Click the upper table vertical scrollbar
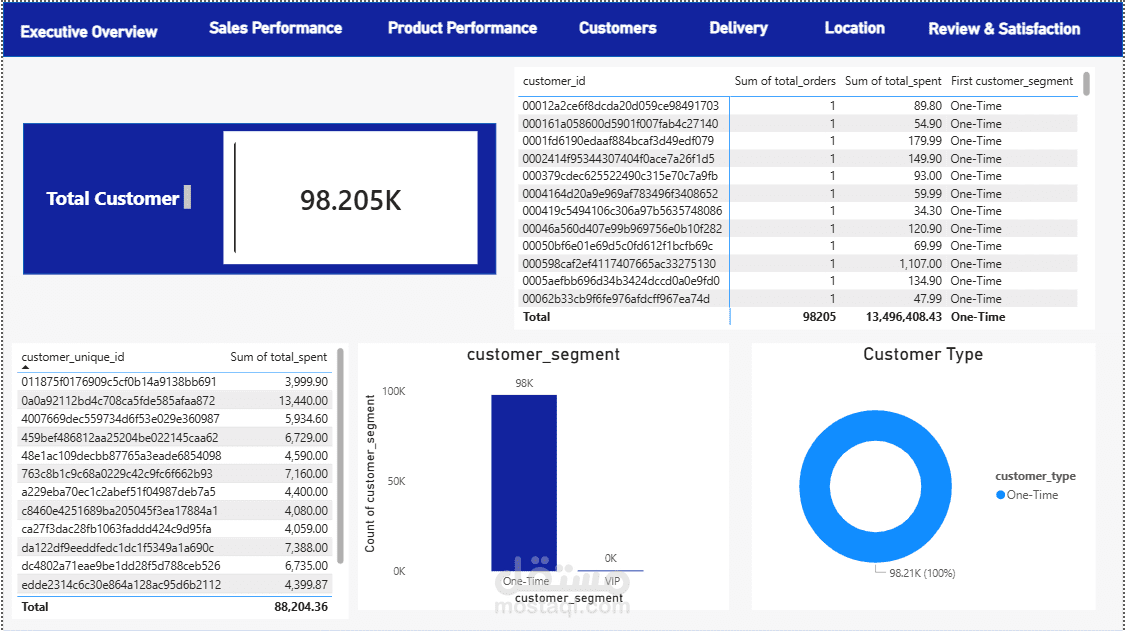 pyautogui.click(x=1086, y=83)
